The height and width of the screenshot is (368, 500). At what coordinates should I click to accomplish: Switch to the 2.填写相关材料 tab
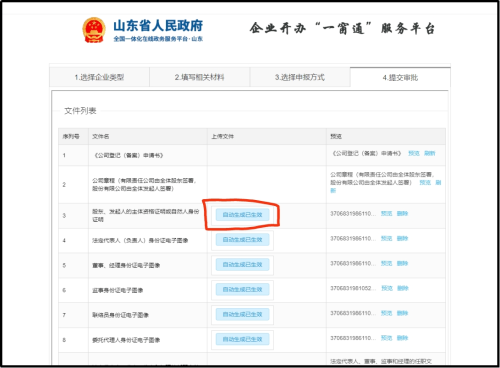pyautogui.click(x=199, y=77)
